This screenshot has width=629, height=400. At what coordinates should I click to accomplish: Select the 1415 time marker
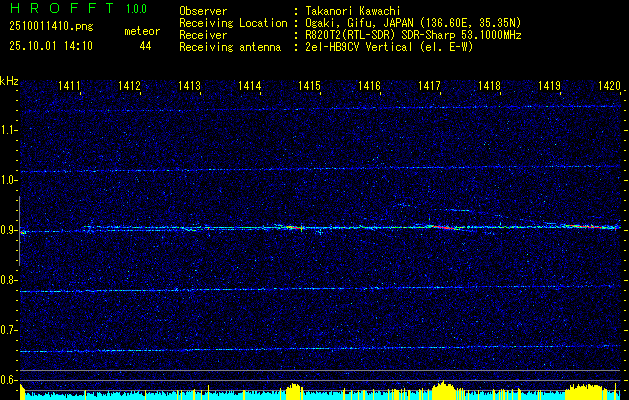309,87
